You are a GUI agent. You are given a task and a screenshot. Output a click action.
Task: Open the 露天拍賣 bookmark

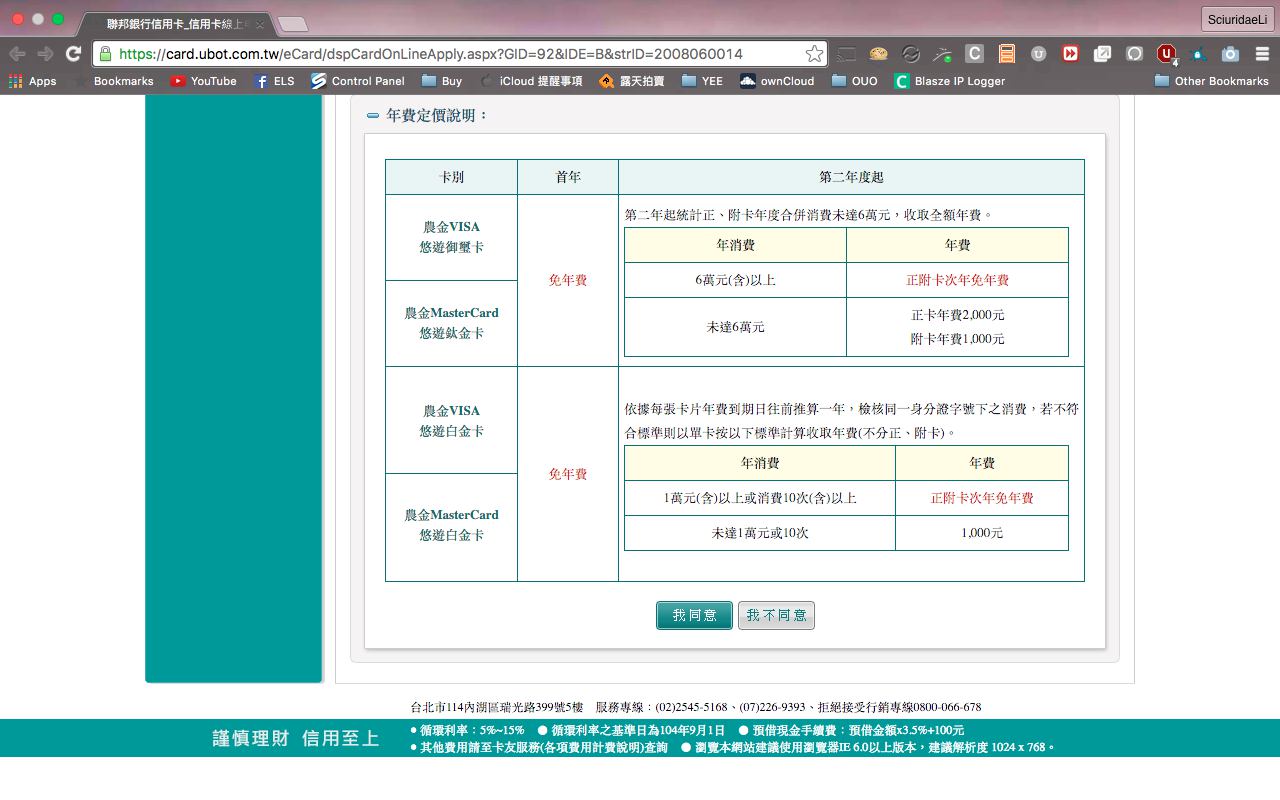(x=632, y=81)
